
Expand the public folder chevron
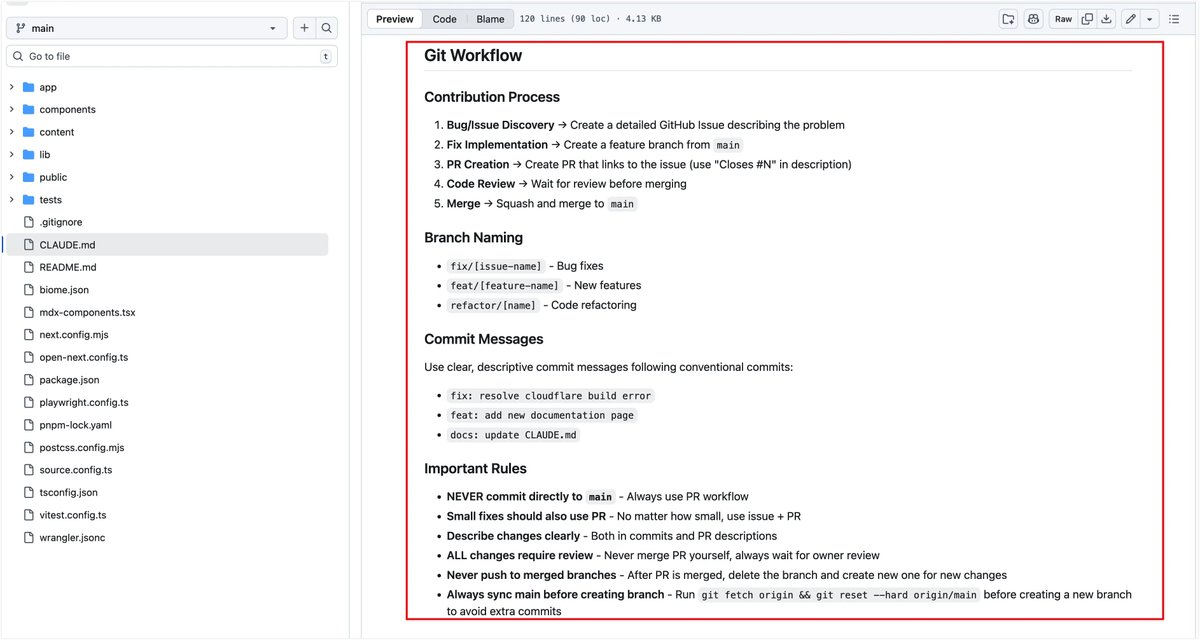[12, 177]
